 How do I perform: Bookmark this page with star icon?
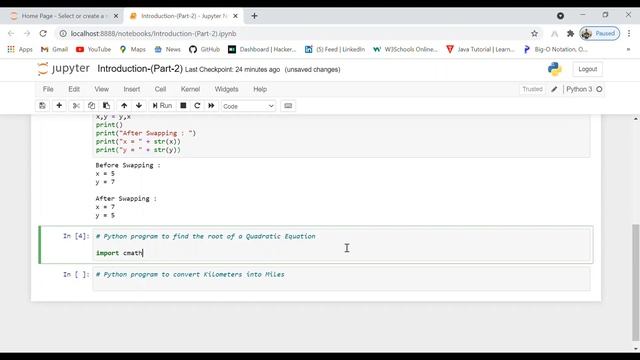click(x=534, y=33)
